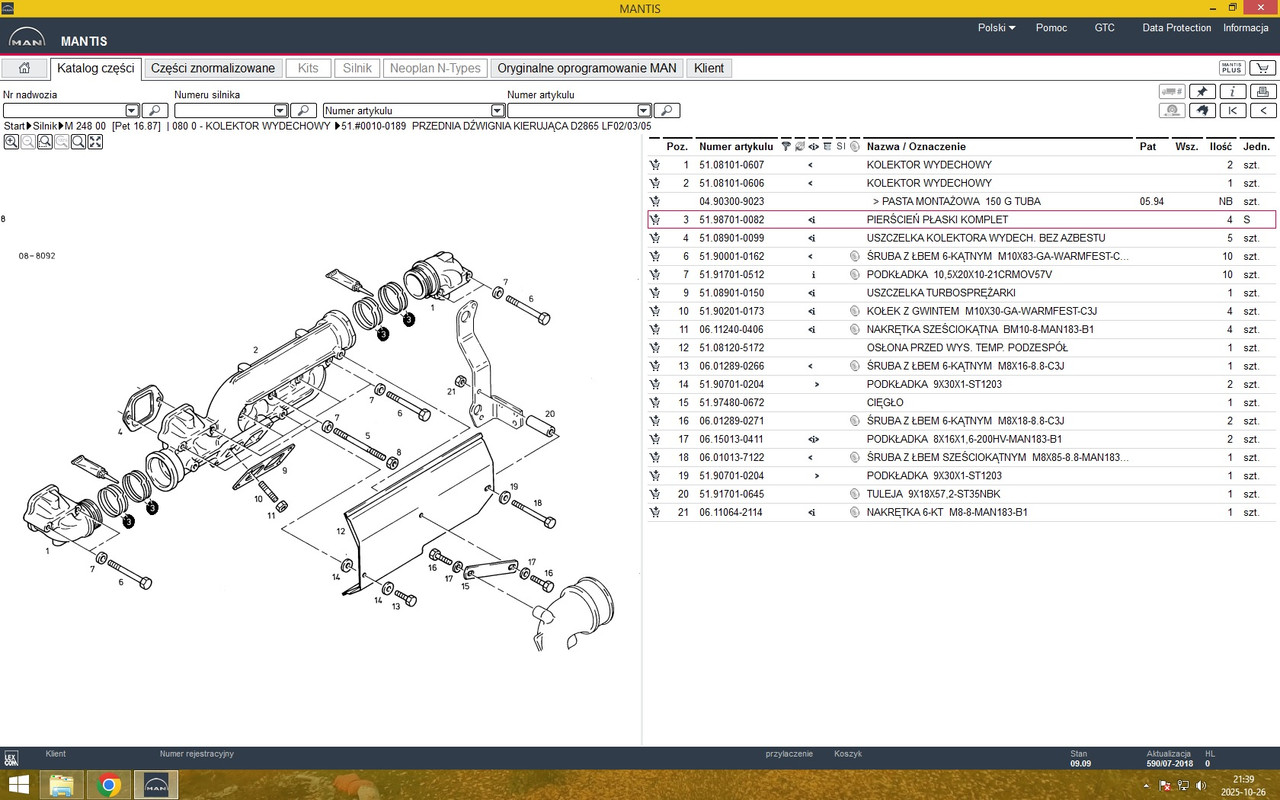Open the Oryginalne oprogramowanie MAN tab

(x=587, y=68)
